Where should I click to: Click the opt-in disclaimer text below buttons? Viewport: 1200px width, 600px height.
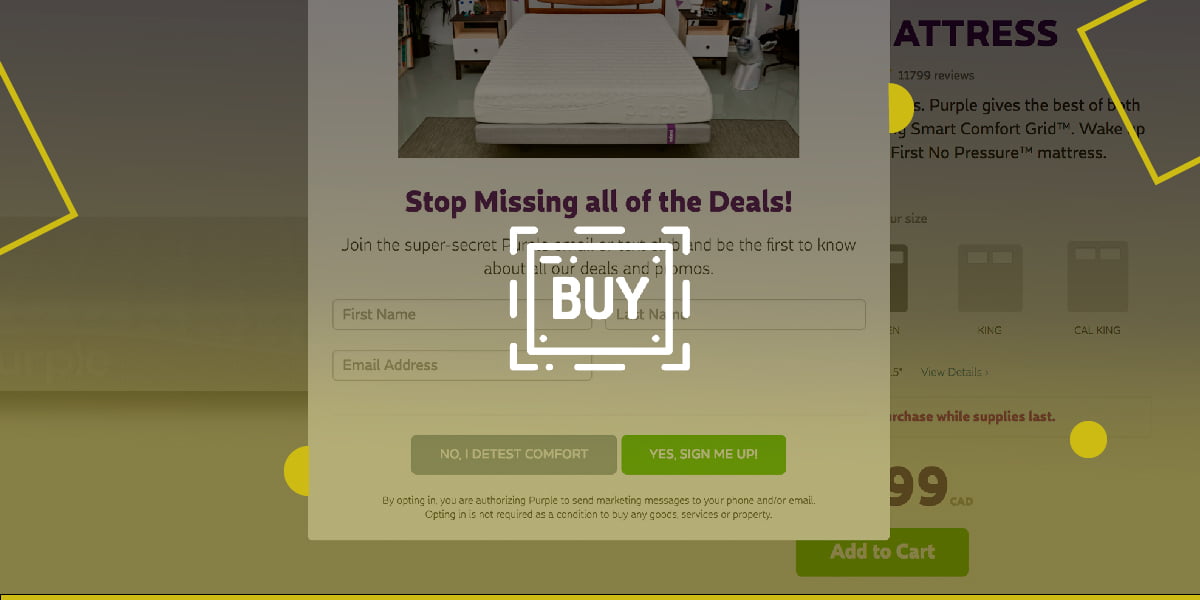[x=598, y=507]
